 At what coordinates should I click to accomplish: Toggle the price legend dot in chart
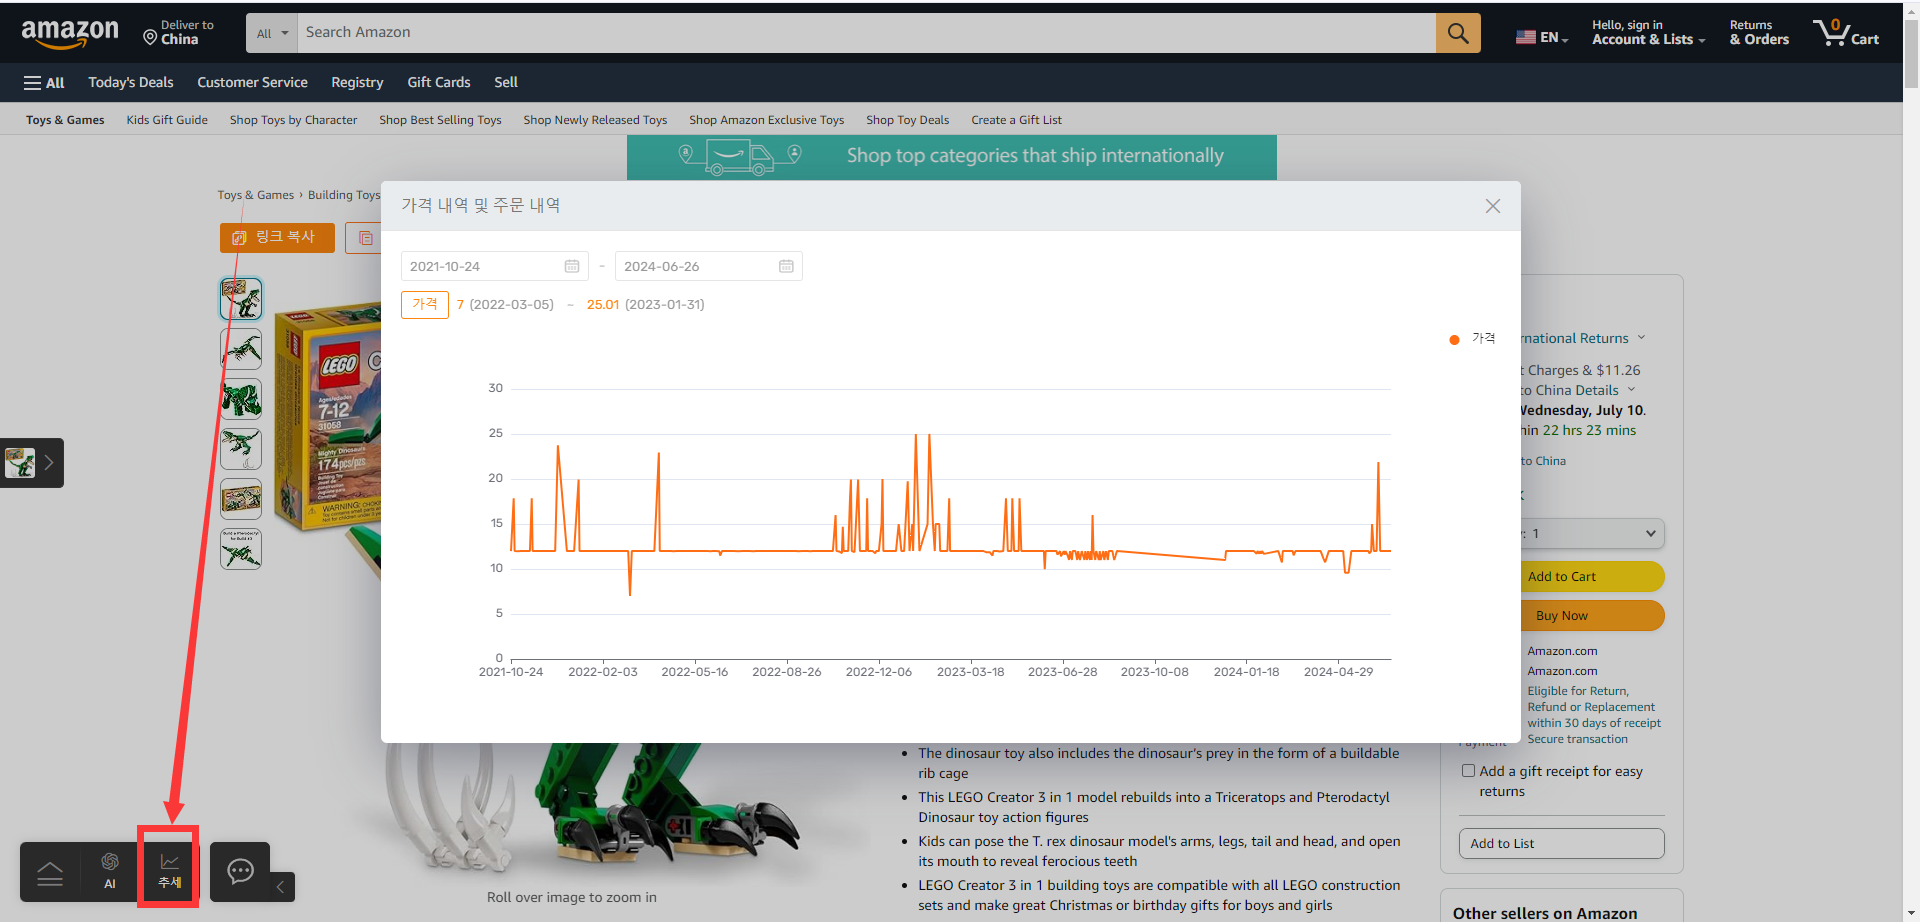[x=1454, y=340]
